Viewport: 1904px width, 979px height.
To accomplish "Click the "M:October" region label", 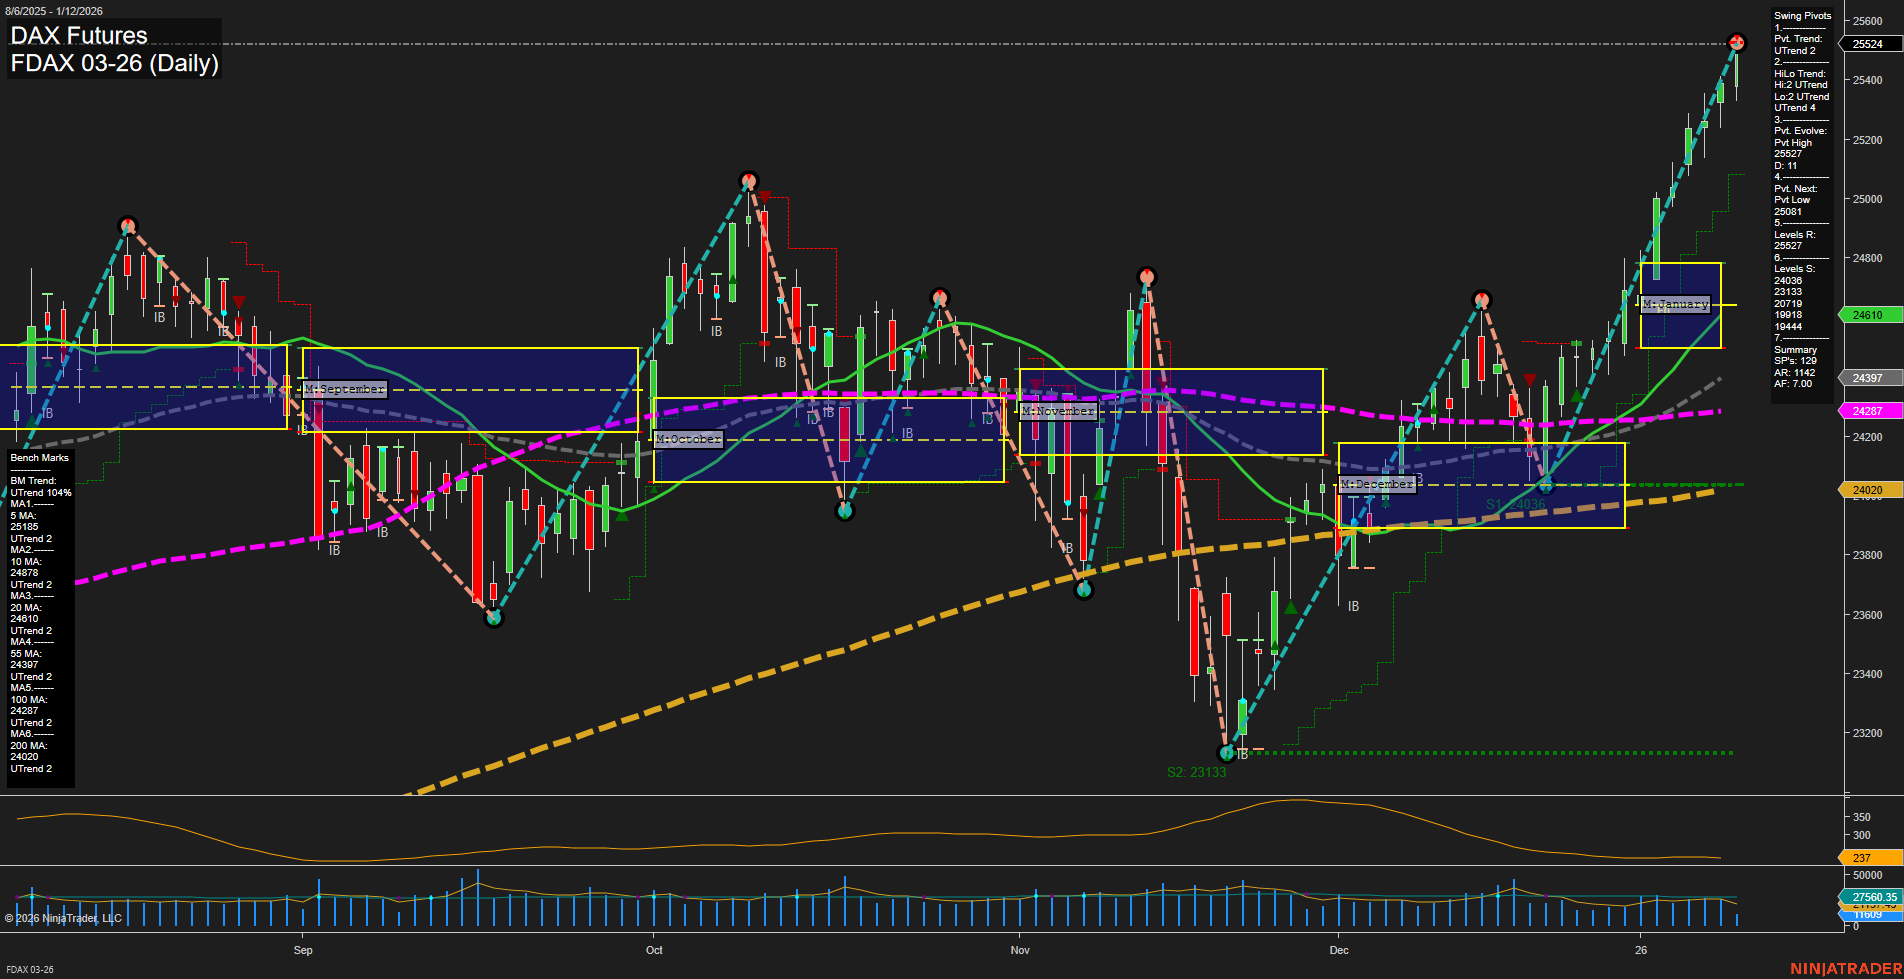I will click(686, 437).
